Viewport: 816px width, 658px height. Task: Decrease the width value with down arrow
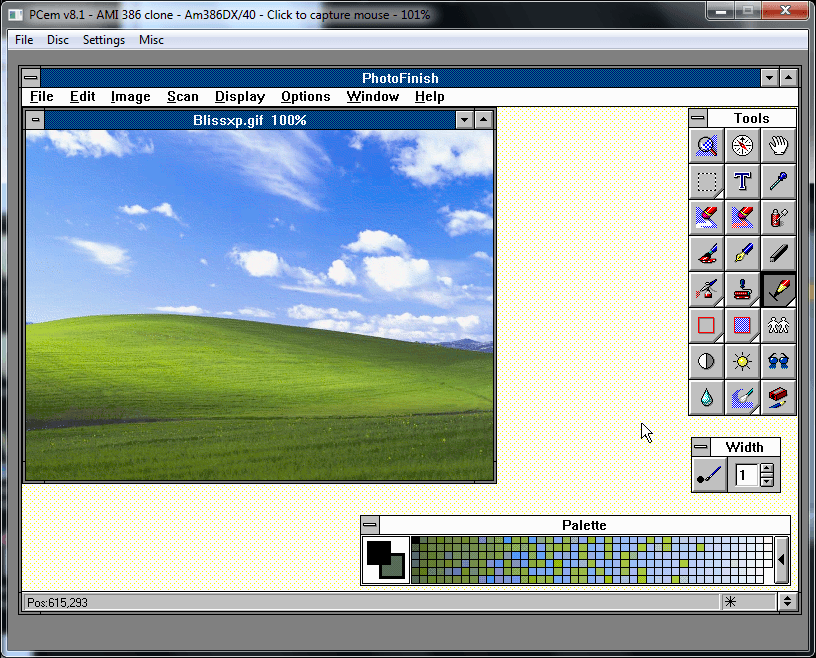pos(767,481)
